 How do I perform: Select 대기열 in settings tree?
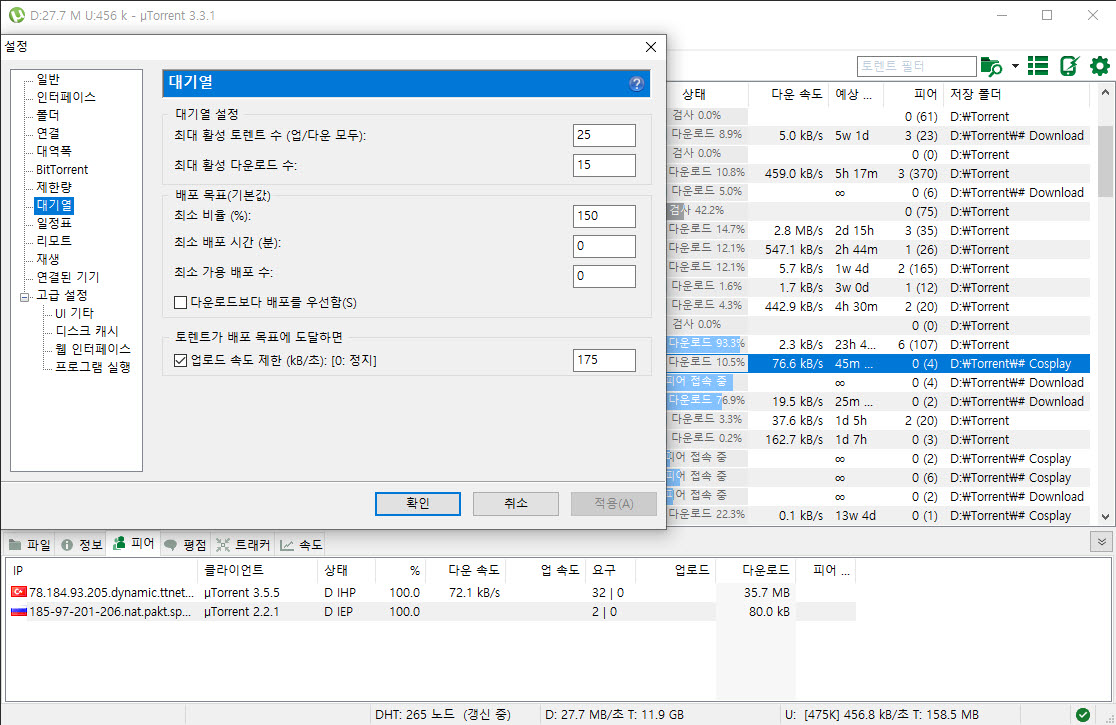54,205
